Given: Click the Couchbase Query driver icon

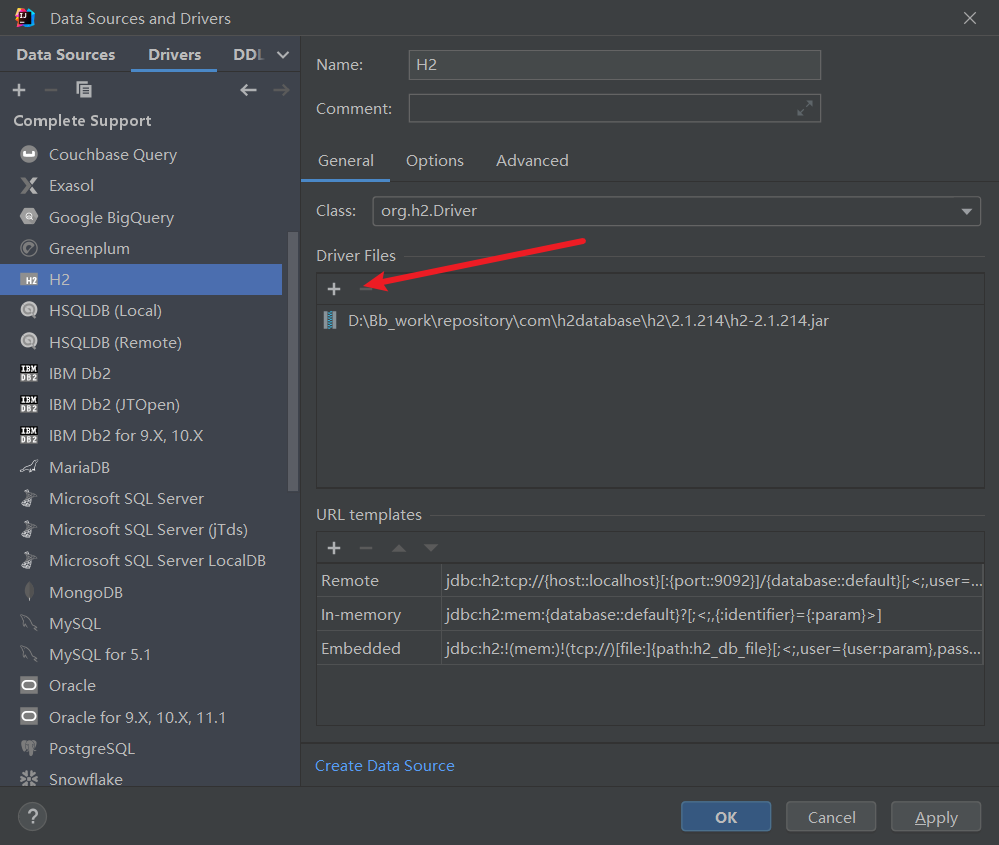Looking at the screenshot, I should (29, 154).
